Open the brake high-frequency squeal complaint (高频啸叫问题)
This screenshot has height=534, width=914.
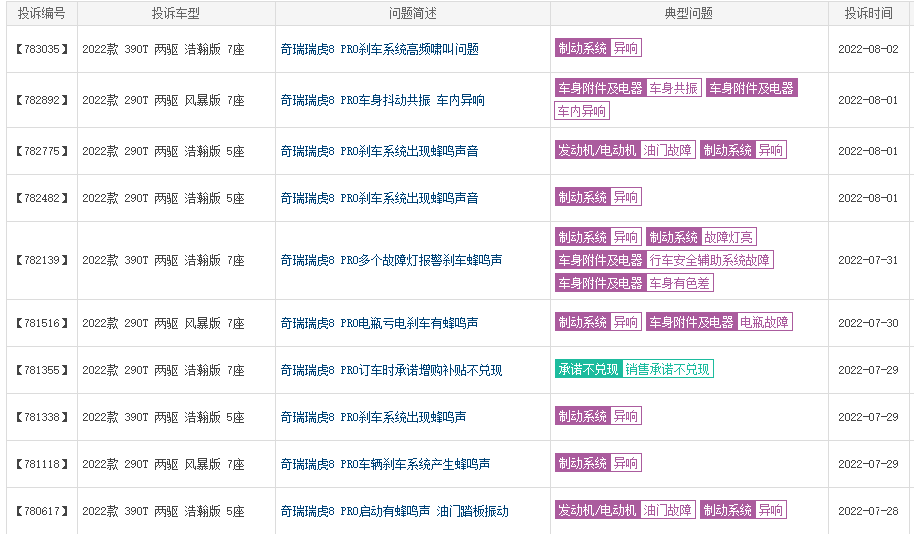(x=379, y=49)
